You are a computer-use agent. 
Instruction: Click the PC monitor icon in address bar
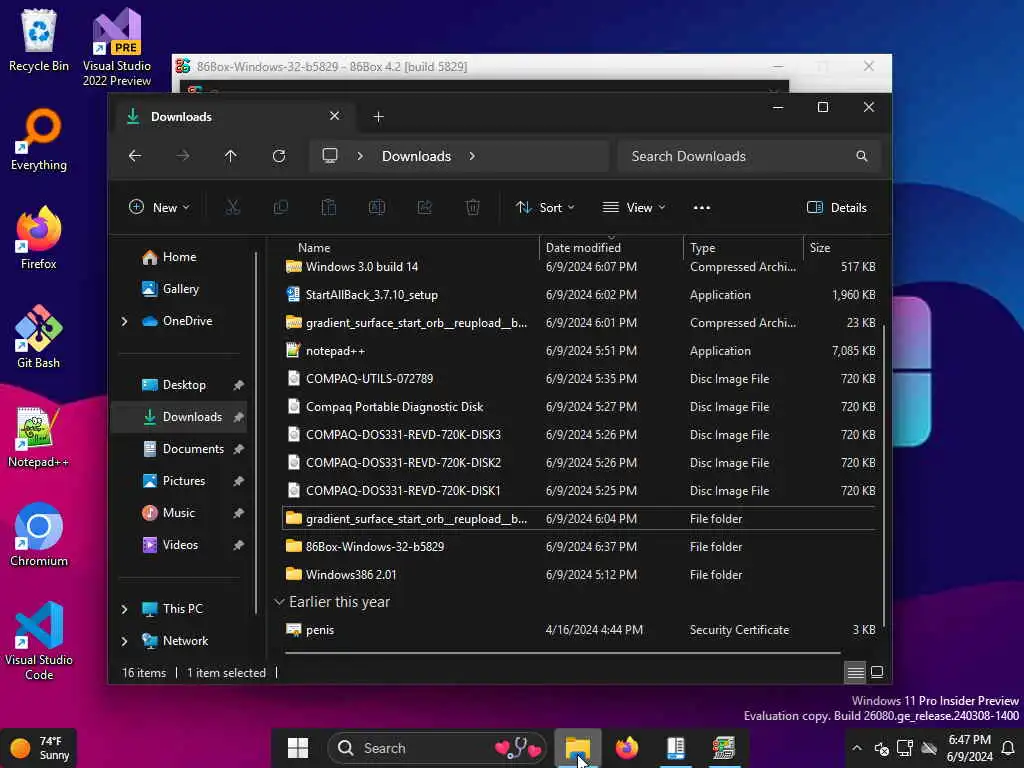click(x=330, y=155)
